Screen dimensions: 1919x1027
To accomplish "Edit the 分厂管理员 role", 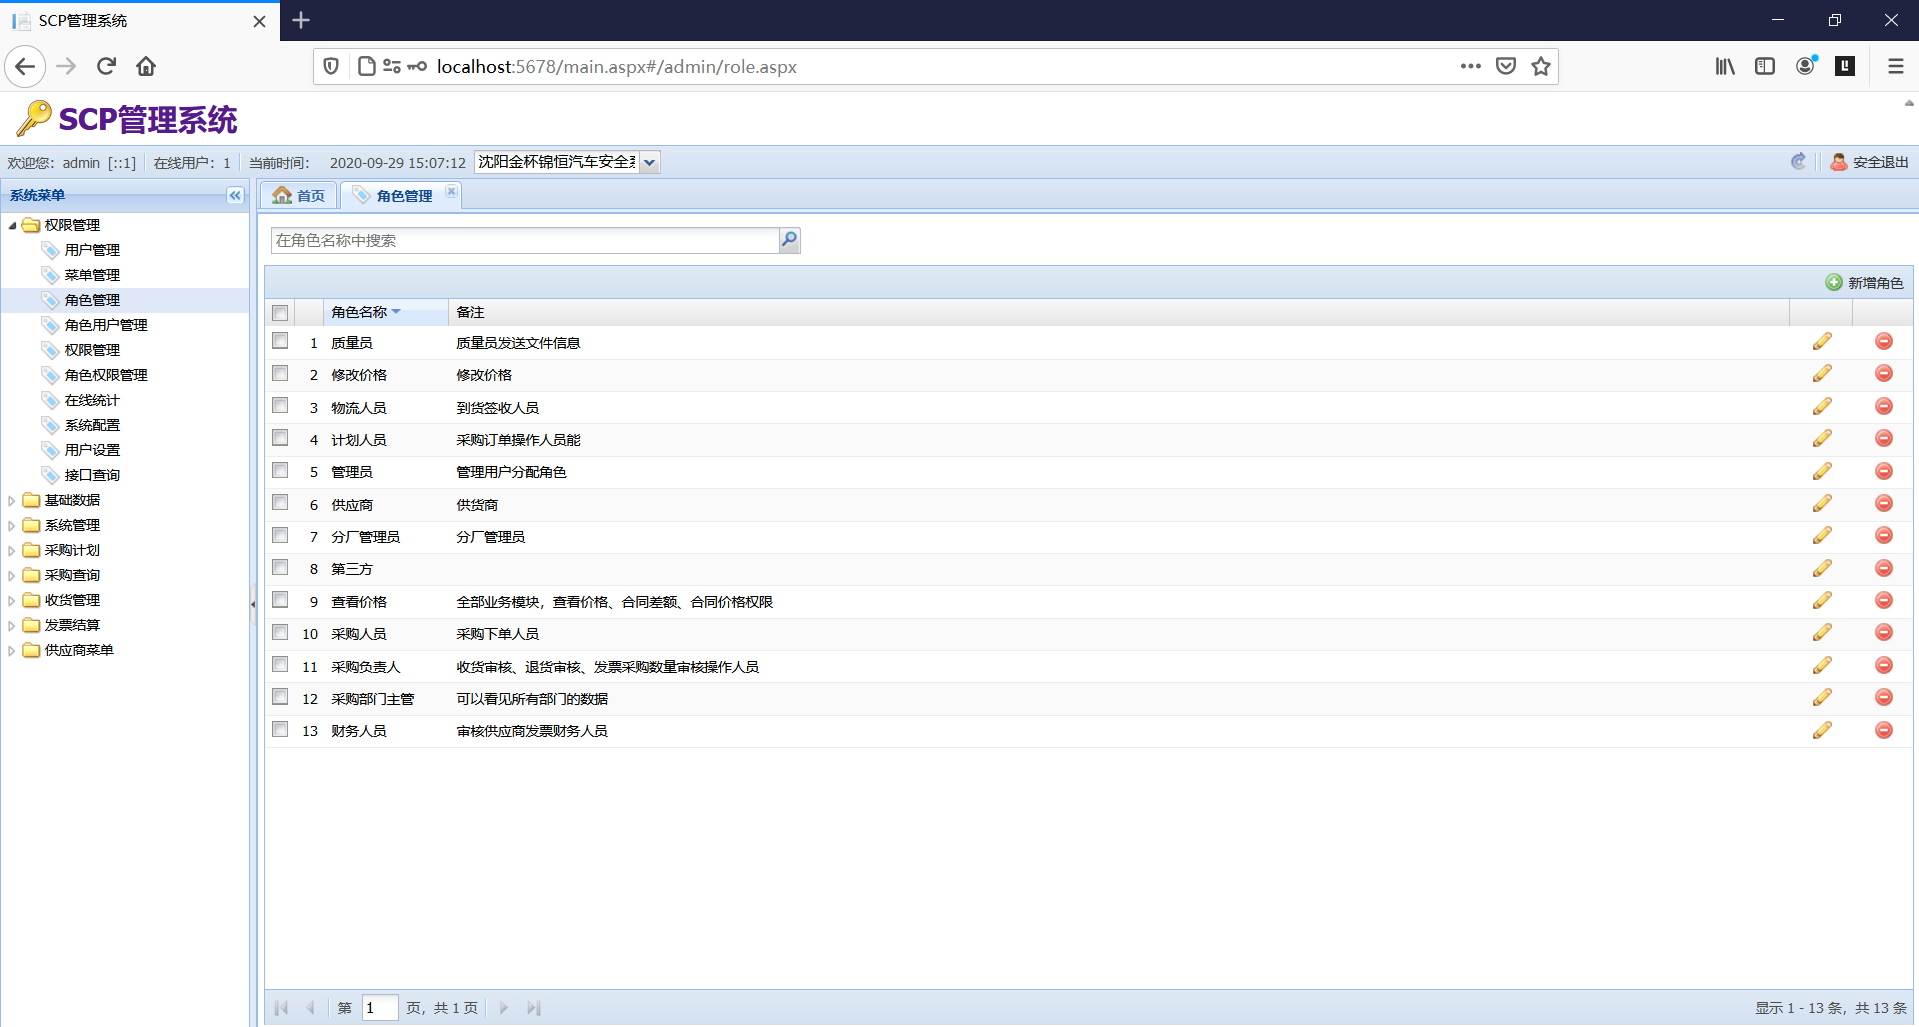I will click(1822, 536).
